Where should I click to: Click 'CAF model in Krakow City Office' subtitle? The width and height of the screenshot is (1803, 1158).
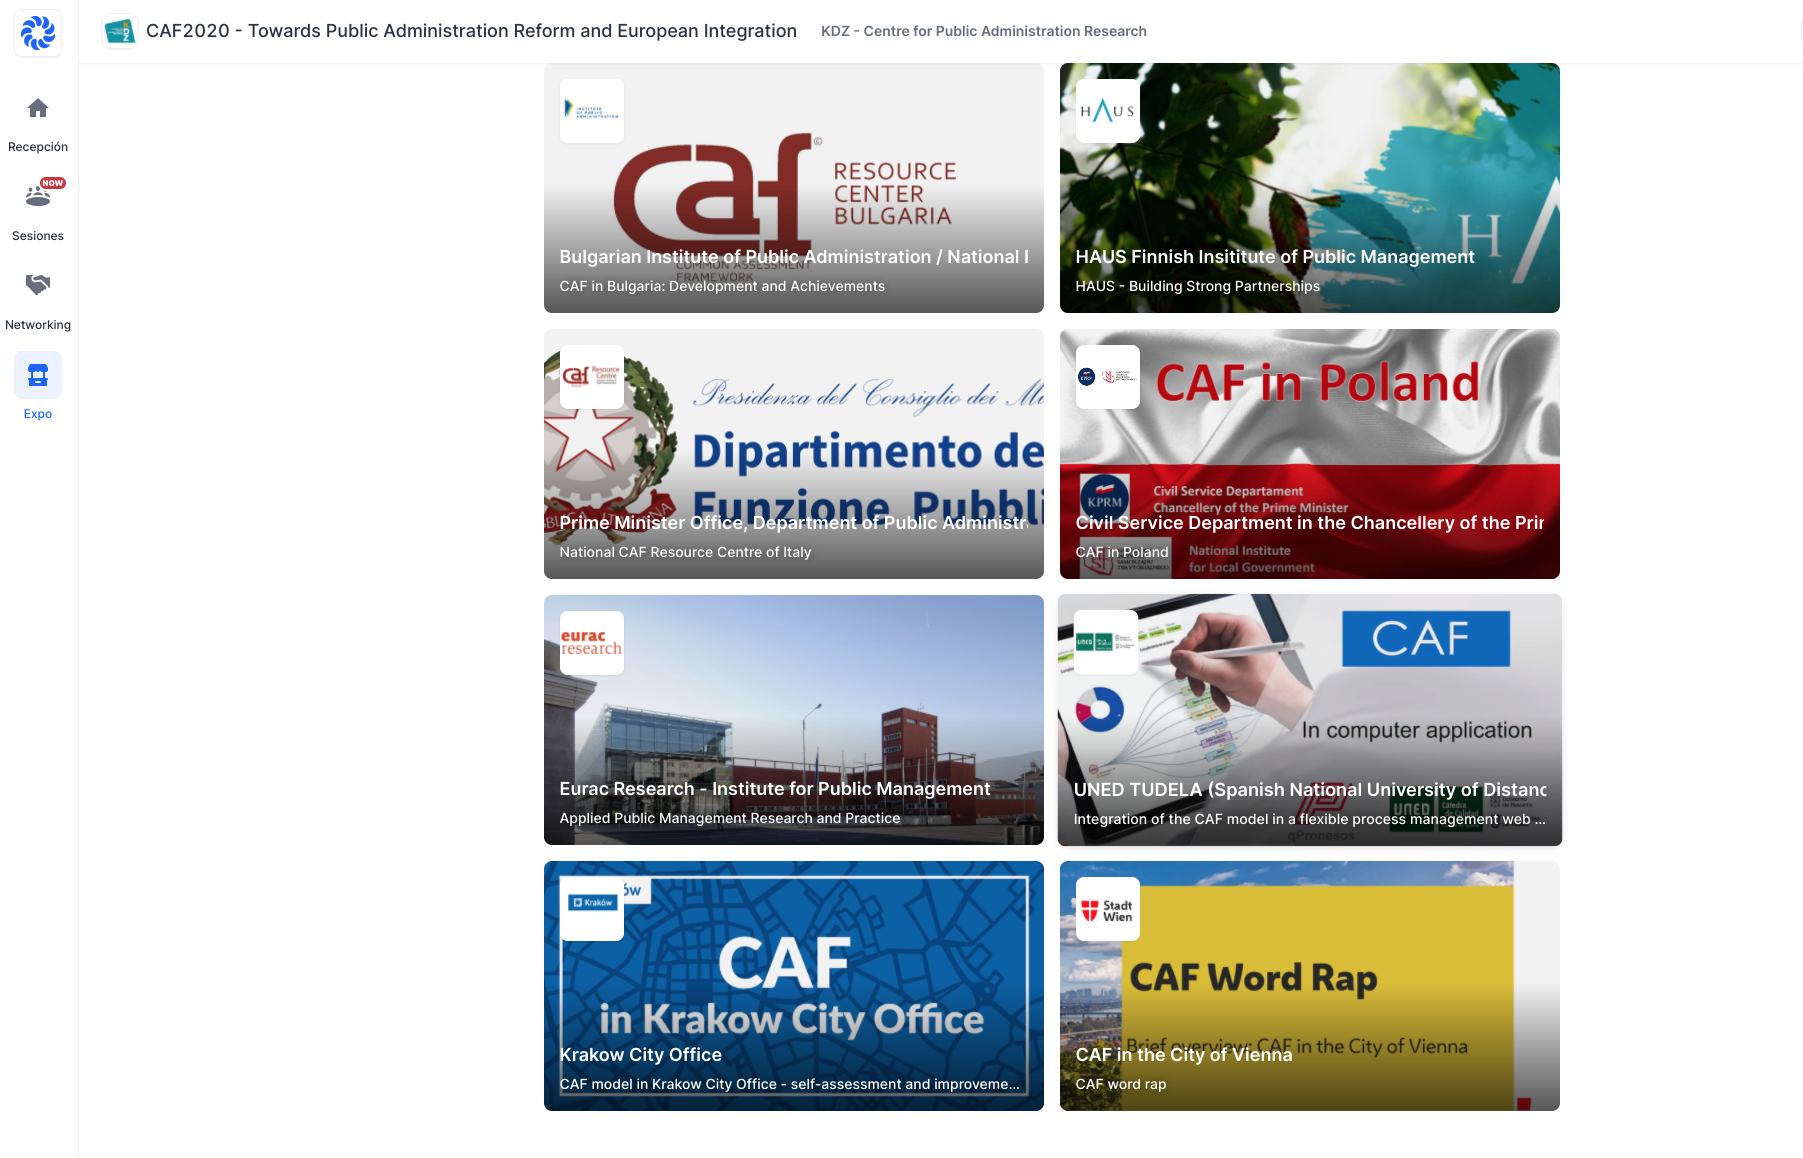click(790, 1084)
